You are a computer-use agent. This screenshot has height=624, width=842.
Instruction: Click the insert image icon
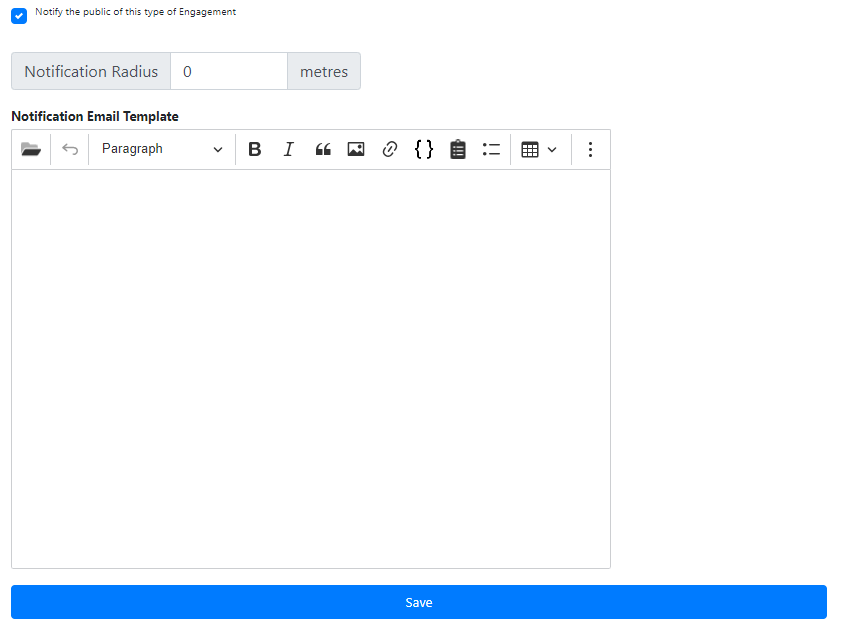[x=356, y=149]
